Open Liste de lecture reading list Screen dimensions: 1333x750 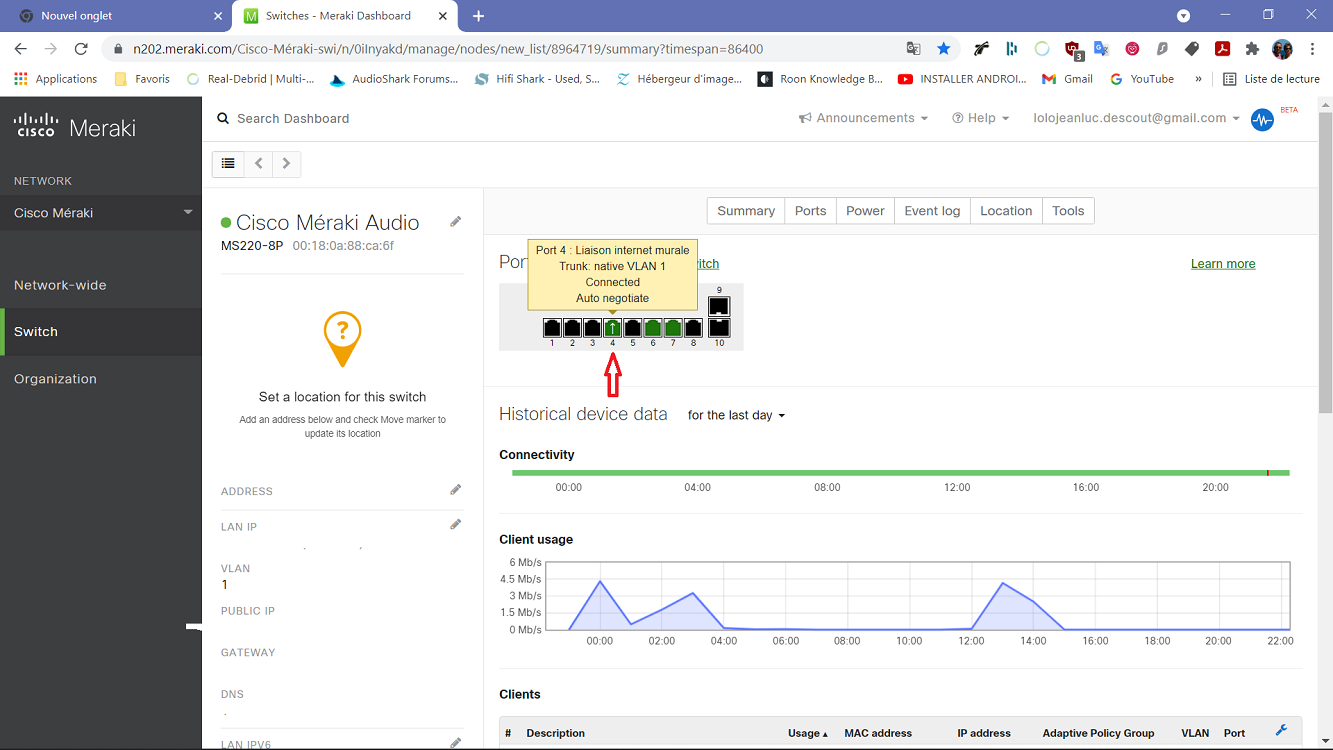1271,79
